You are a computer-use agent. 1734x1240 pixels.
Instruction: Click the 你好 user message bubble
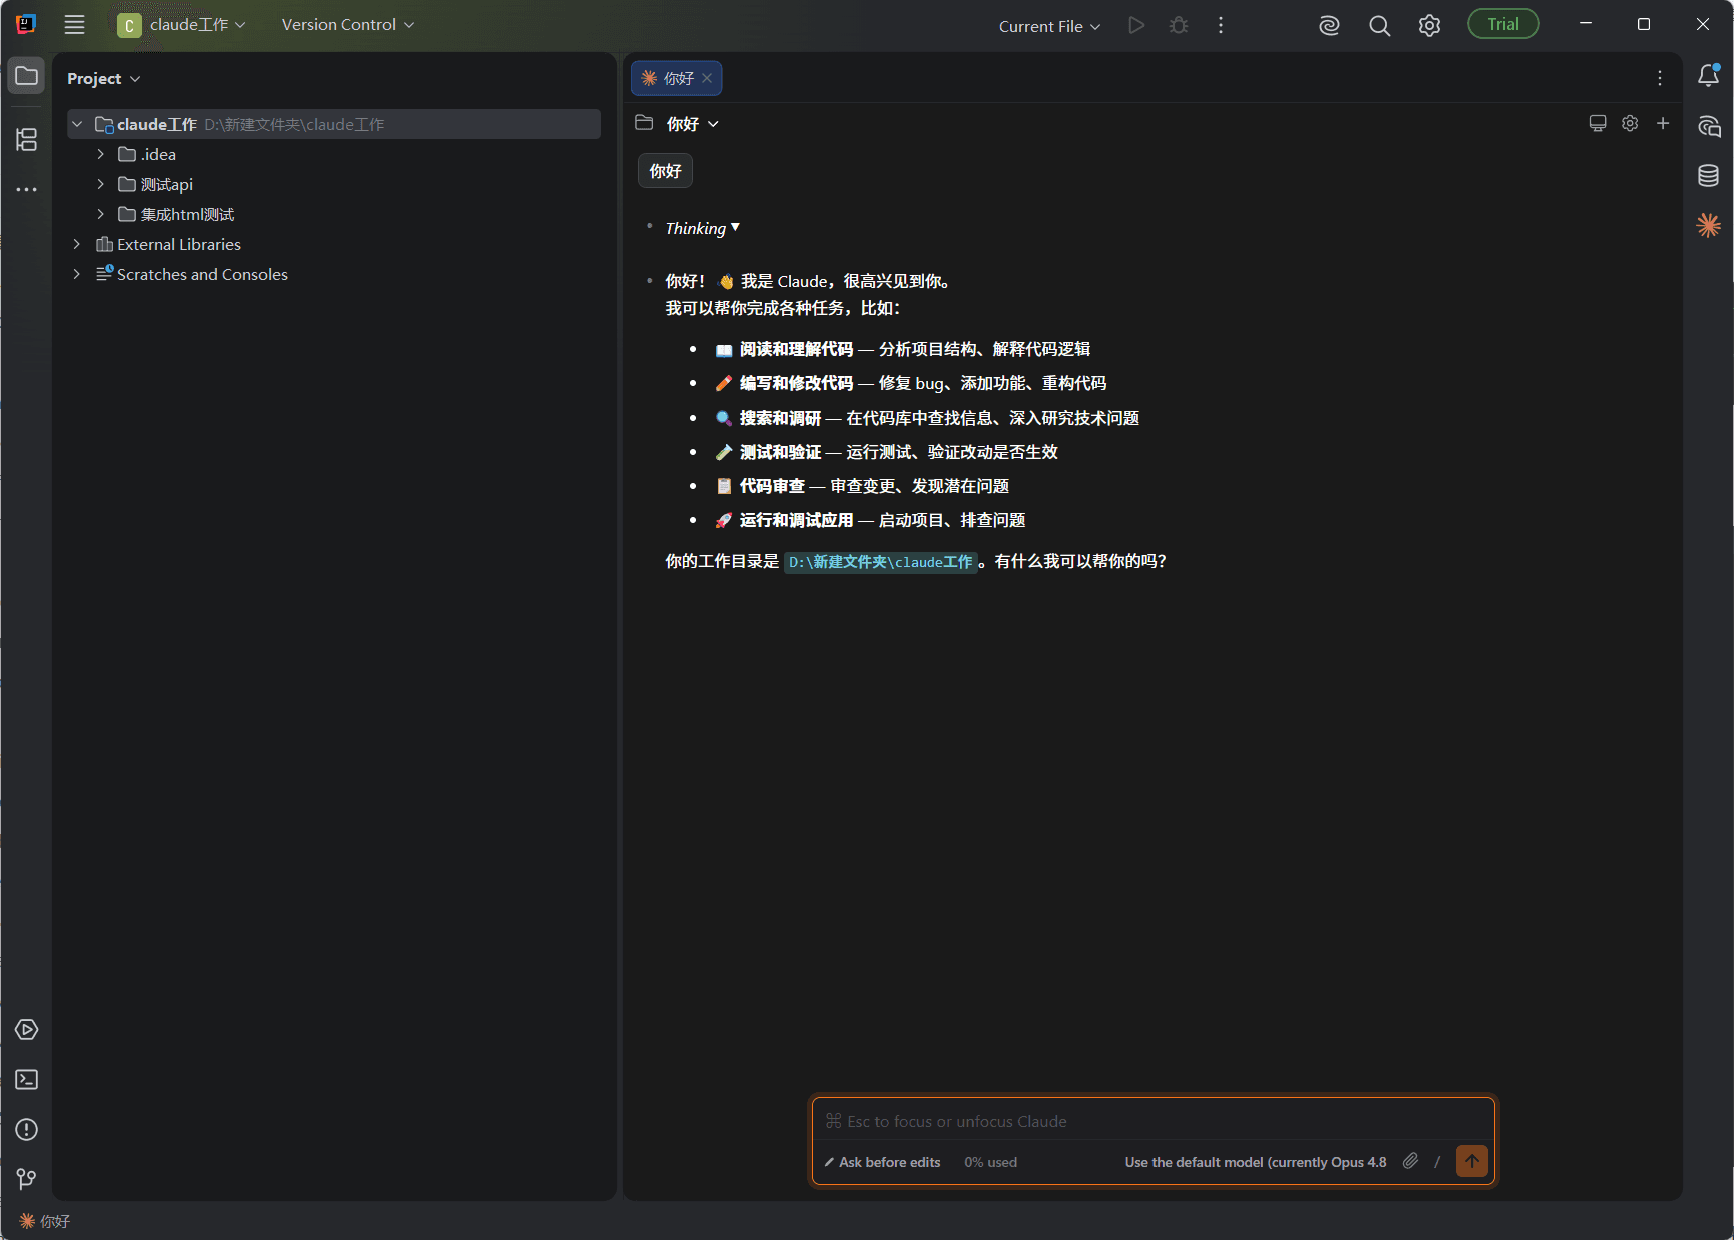click(665, 171)
